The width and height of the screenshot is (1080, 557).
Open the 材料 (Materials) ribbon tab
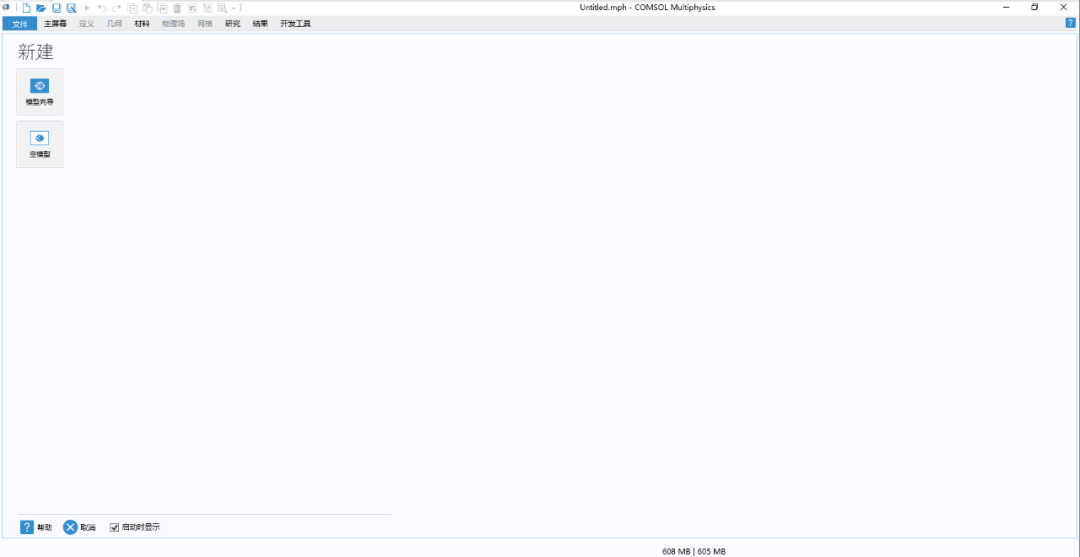142,23
